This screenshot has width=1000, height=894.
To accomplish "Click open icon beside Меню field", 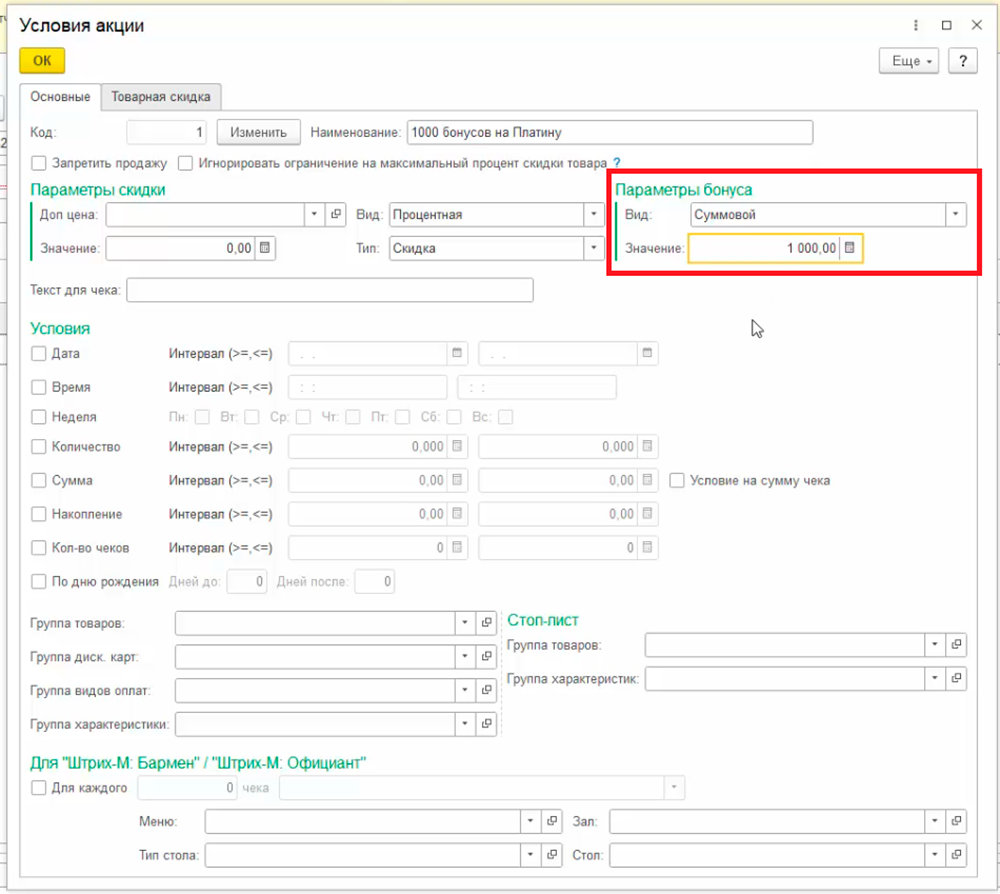I will point(552,821).
